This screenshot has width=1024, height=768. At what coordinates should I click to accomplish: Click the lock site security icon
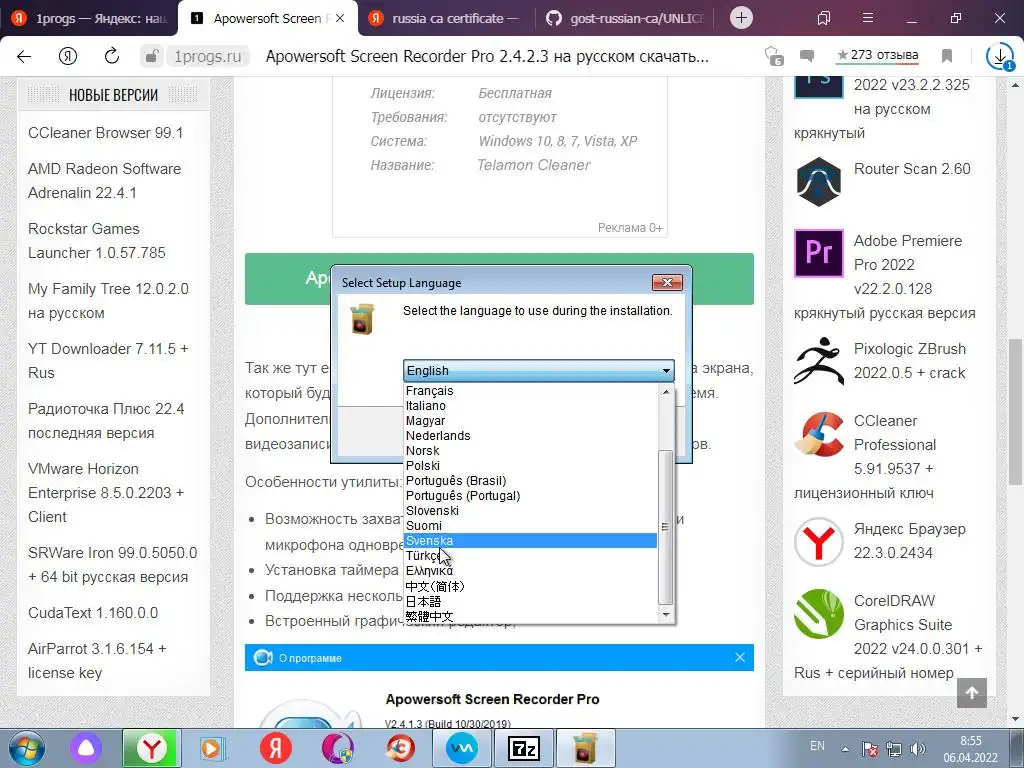(x=151, y=56)
